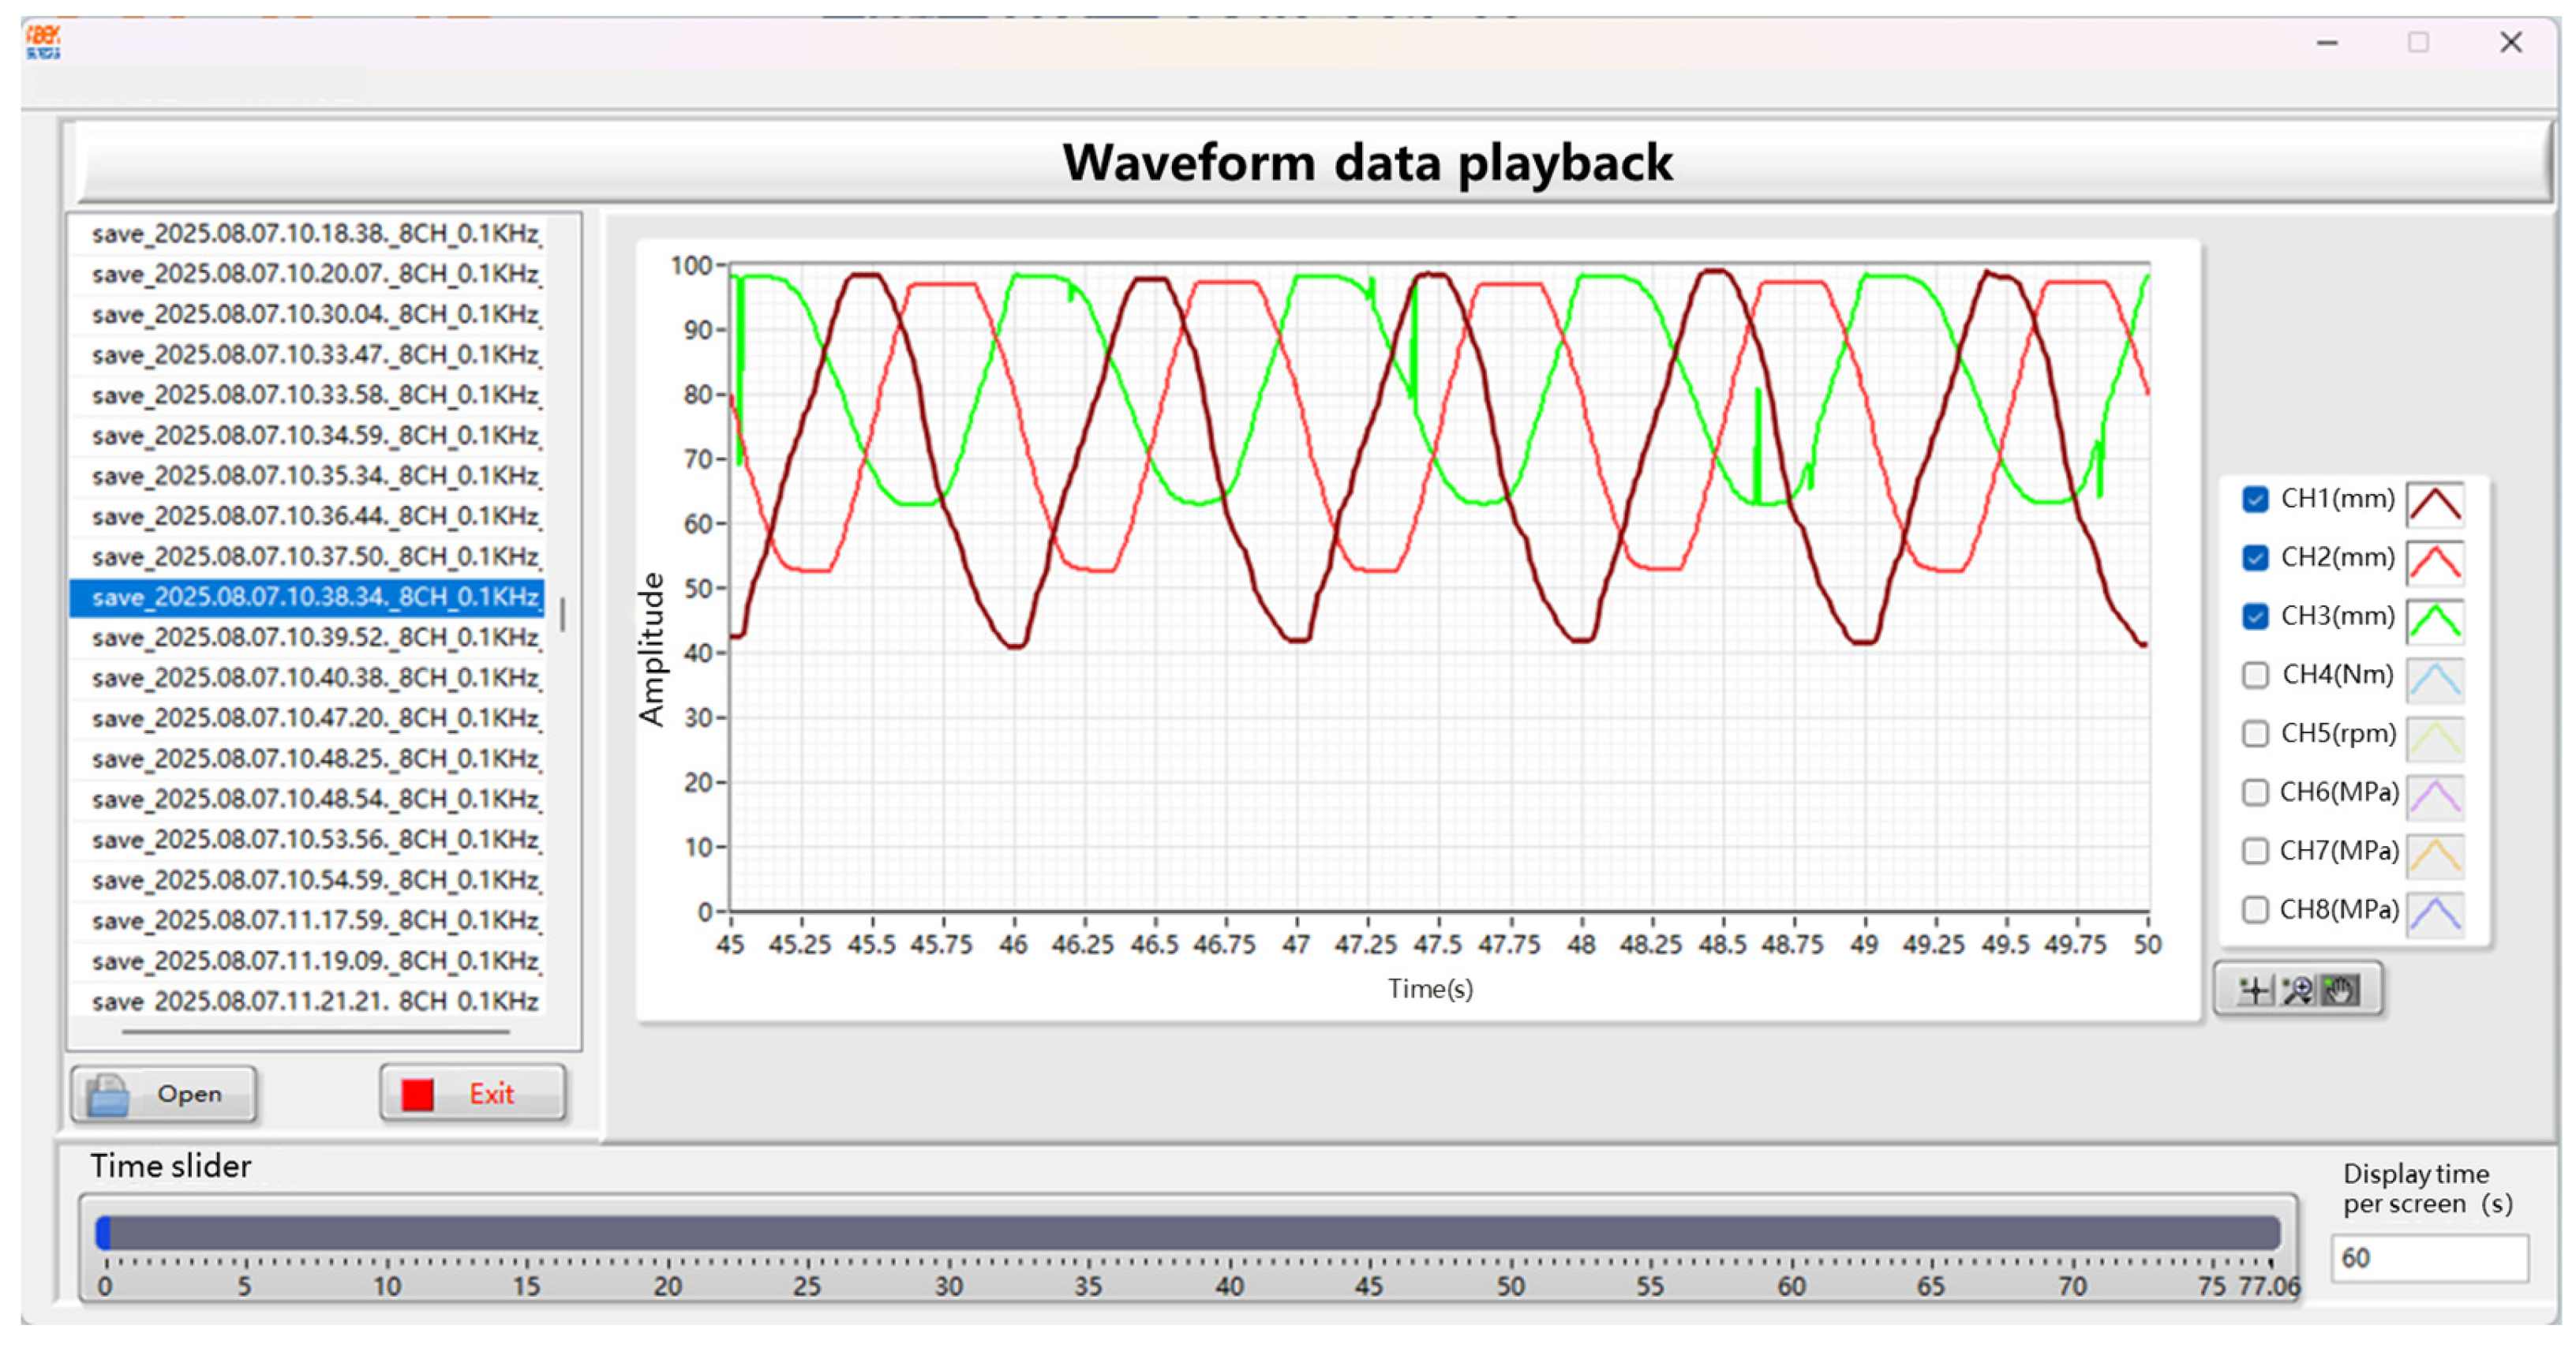Click the CH3 green plot legend icon
Screen dimensions: 2576x1348
pos(2434,621)
